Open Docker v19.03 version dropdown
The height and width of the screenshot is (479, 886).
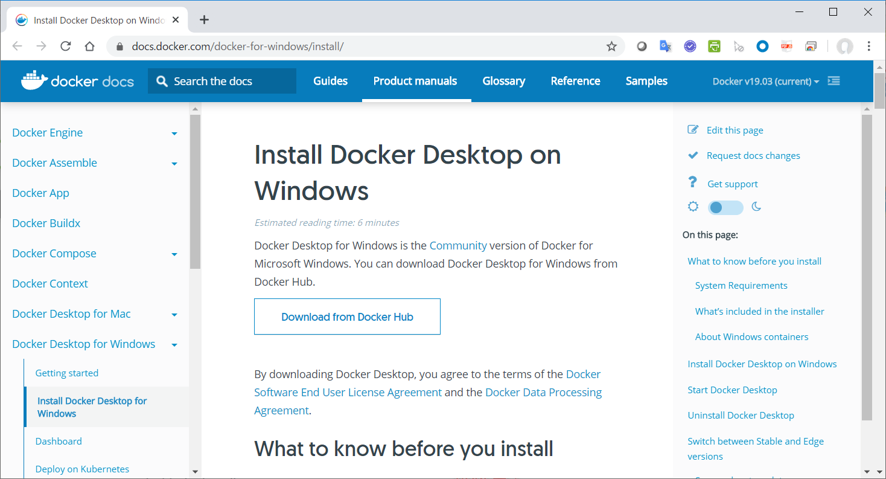pos(766,81)
